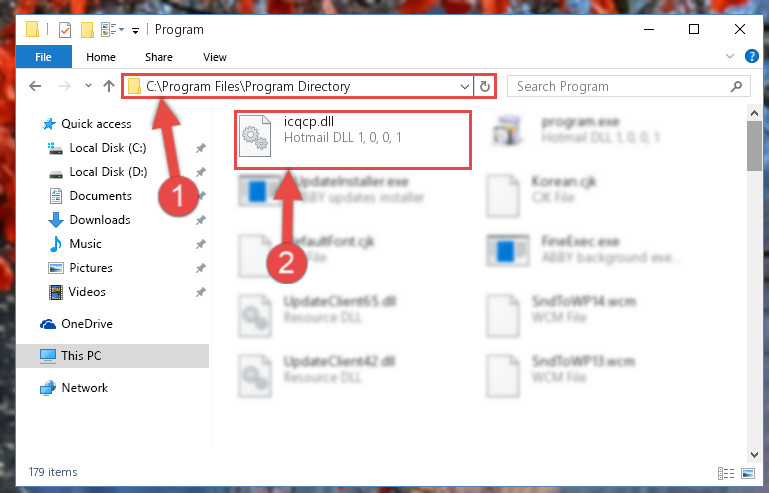Image resolution: width=769 pixels, height=493 pixels.
Task: Click the search magnifier icon
Action: 736,87
